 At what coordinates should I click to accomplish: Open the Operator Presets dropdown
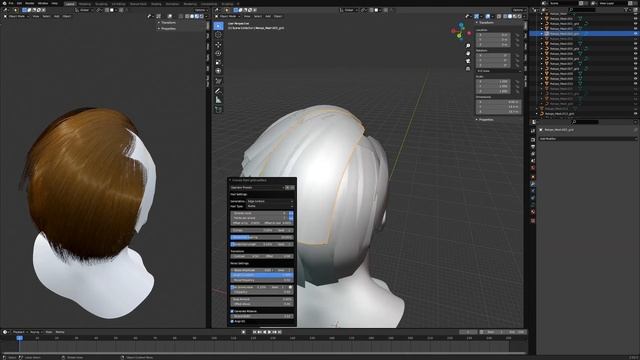pos(257,187)
